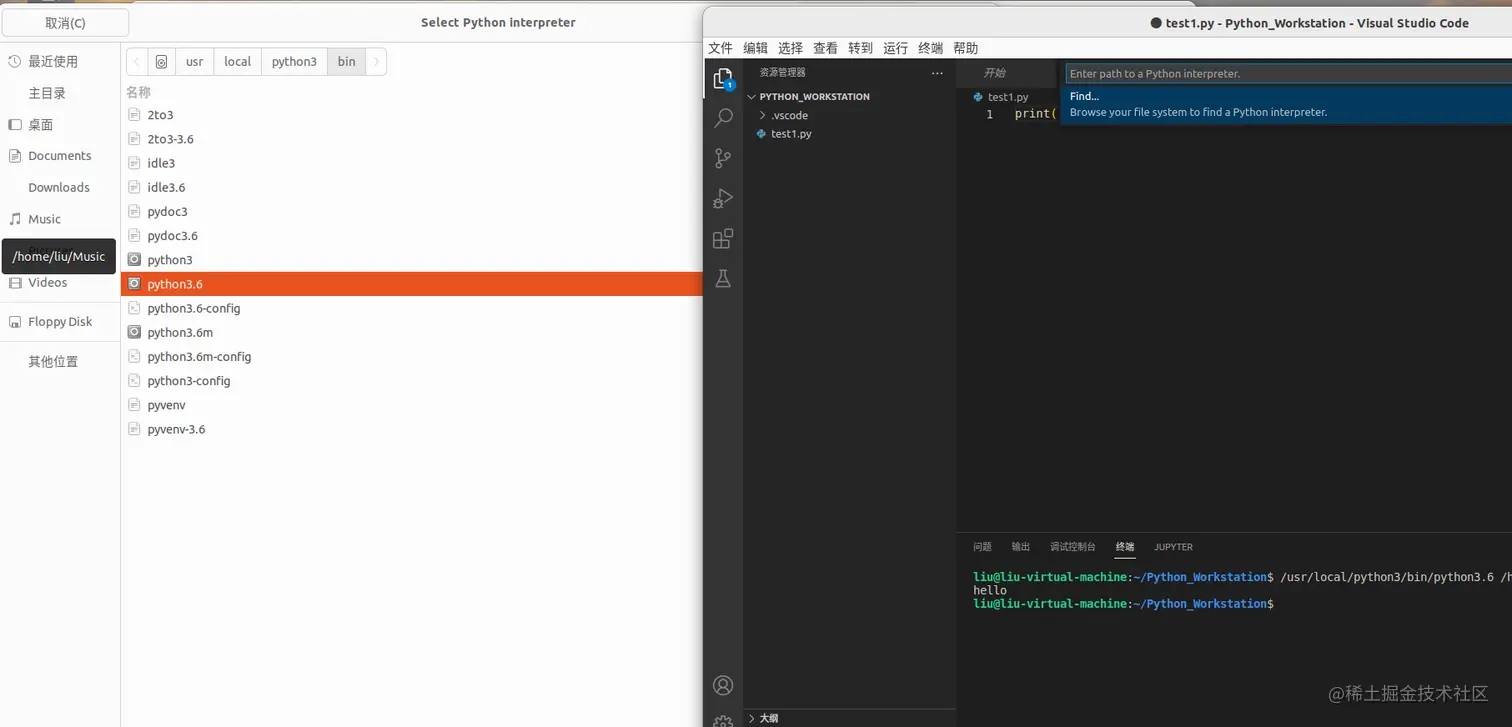Switch to the 问题 panel tab
Viewport: 1512px width, 727px height.
(x=983, y=547)
